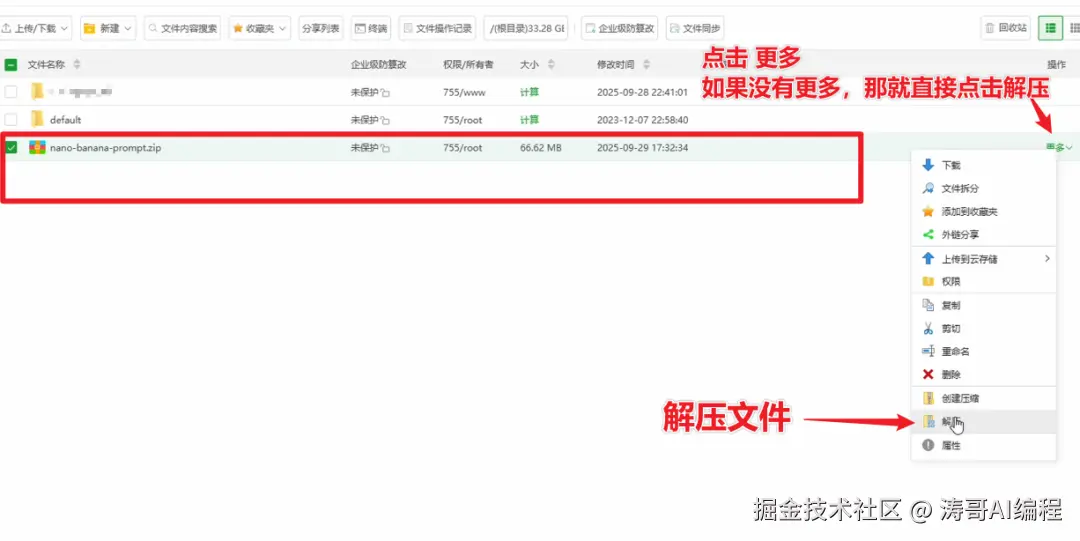The height and width of the screenshot is (541, 1080).
Task: Expand the 收藏夹 favorites dropdown
Action: [x=260, y=28]
